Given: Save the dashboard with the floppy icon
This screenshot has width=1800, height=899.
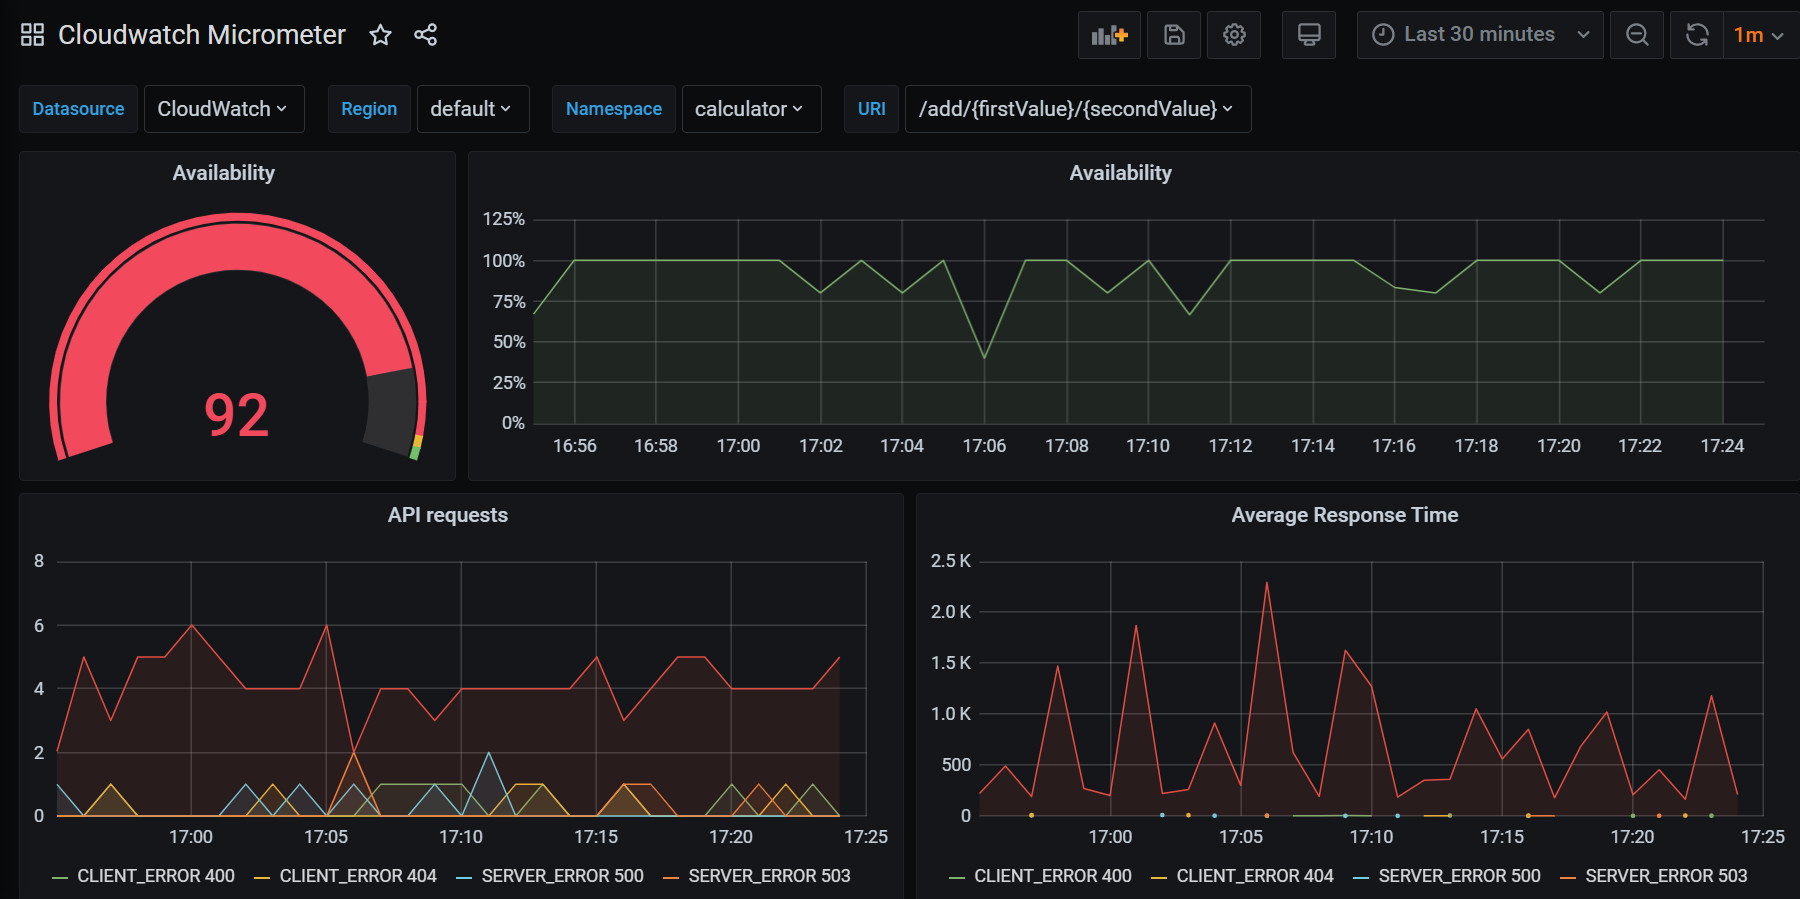Looking at the screenshot, I should coord(1174,35).
